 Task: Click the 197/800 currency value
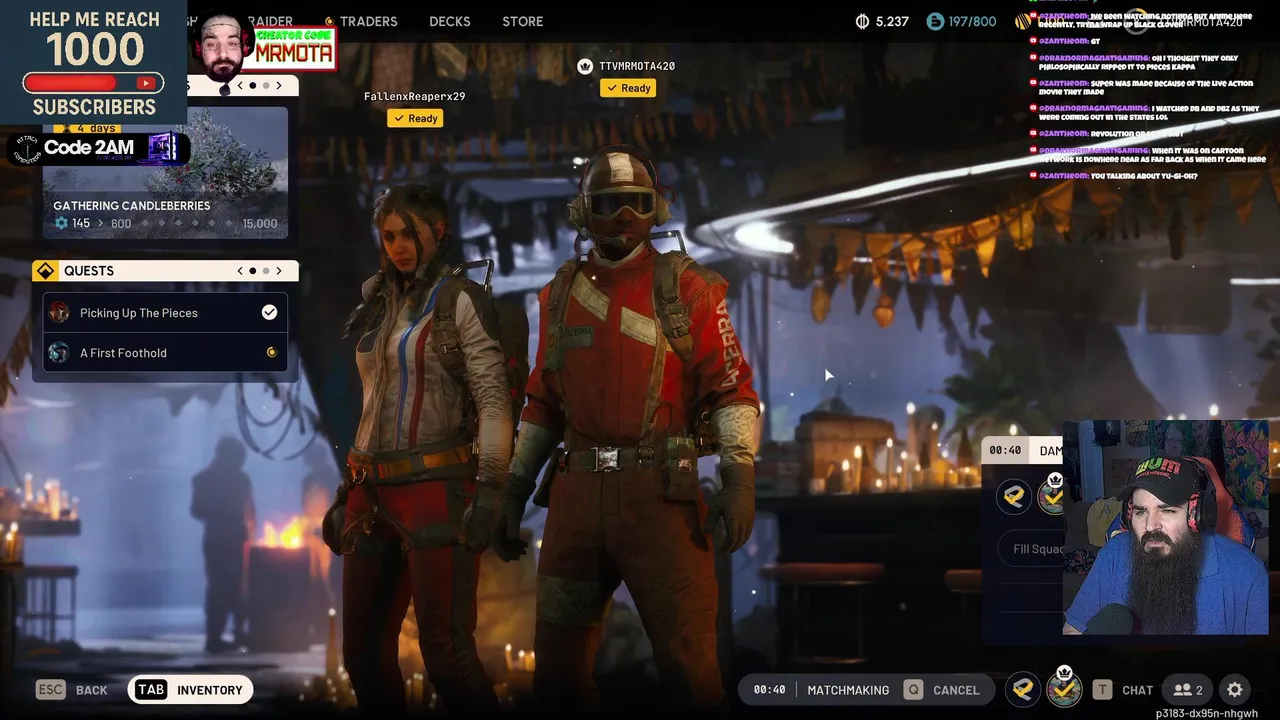point(972,21)
